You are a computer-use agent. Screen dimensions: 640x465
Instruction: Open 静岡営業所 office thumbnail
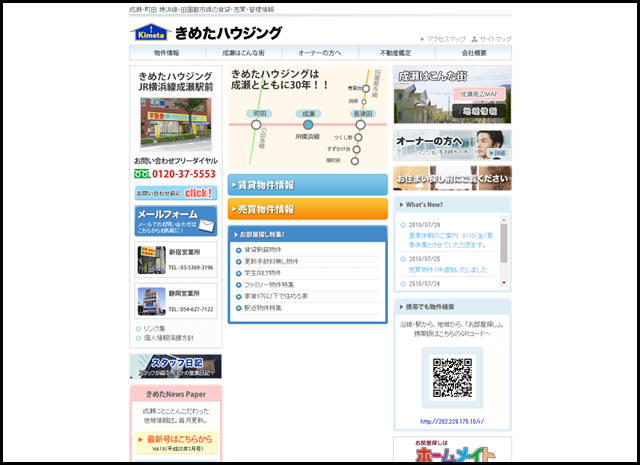click(151, 301)
